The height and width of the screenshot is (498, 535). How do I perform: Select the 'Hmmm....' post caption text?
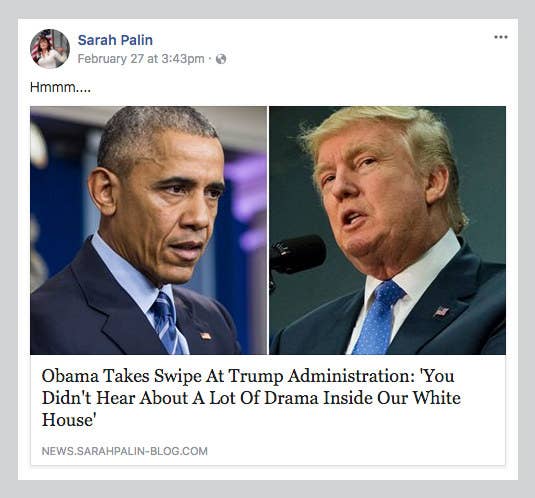click(60, 87)
